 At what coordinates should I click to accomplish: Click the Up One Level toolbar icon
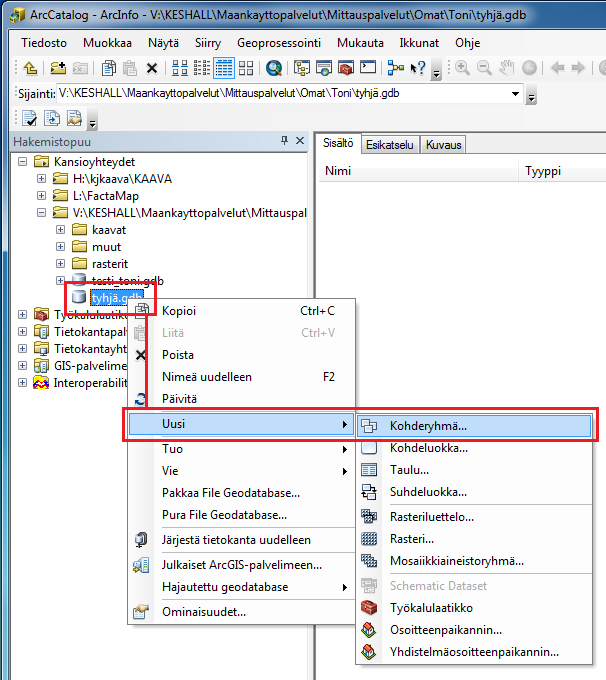tap(29, 68)
